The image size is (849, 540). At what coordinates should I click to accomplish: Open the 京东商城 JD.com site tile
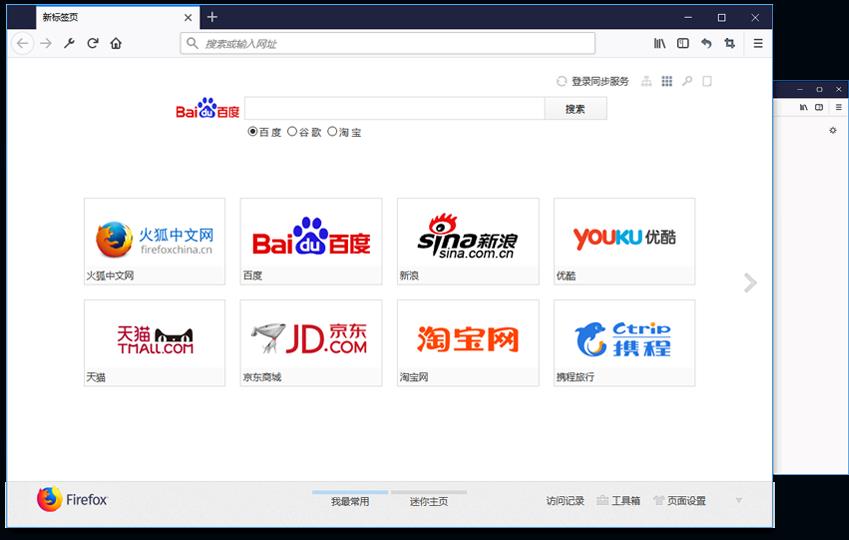click(x=311, y=343)
